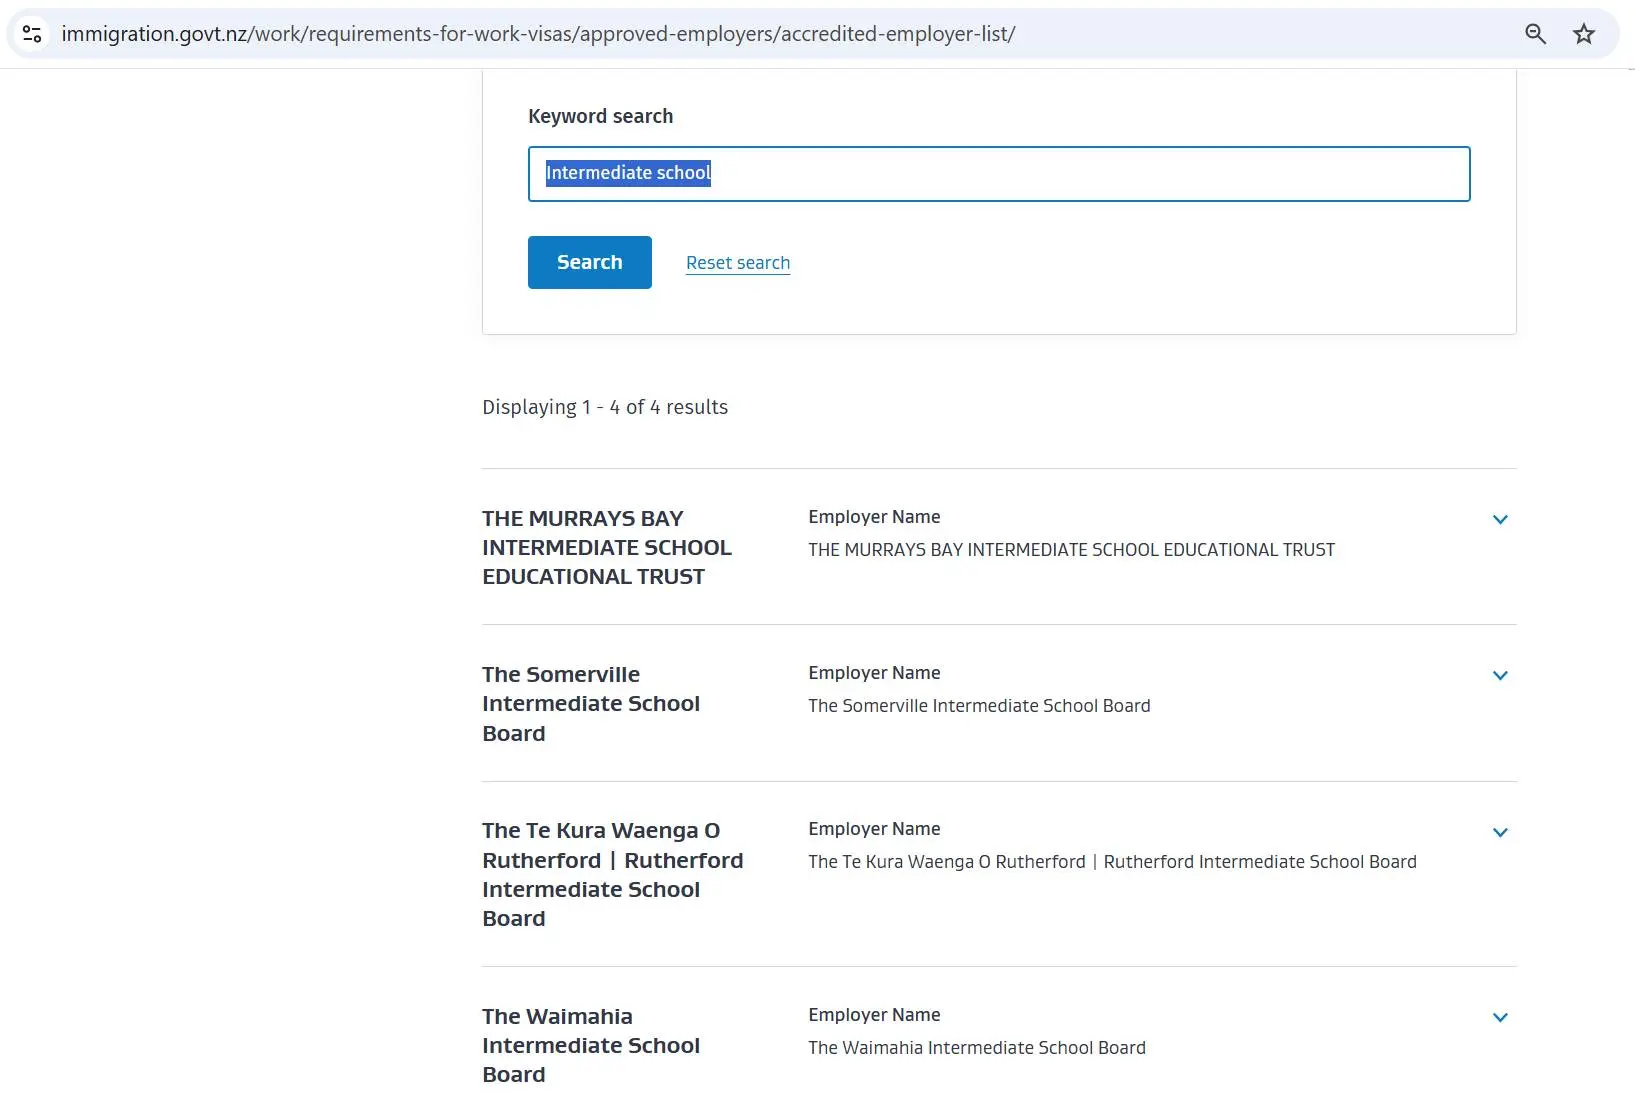The height and width of the screenshot is (1101, 1635).
Task: Click the Waimahia employer name value text
Action: tap(977, 1048)
